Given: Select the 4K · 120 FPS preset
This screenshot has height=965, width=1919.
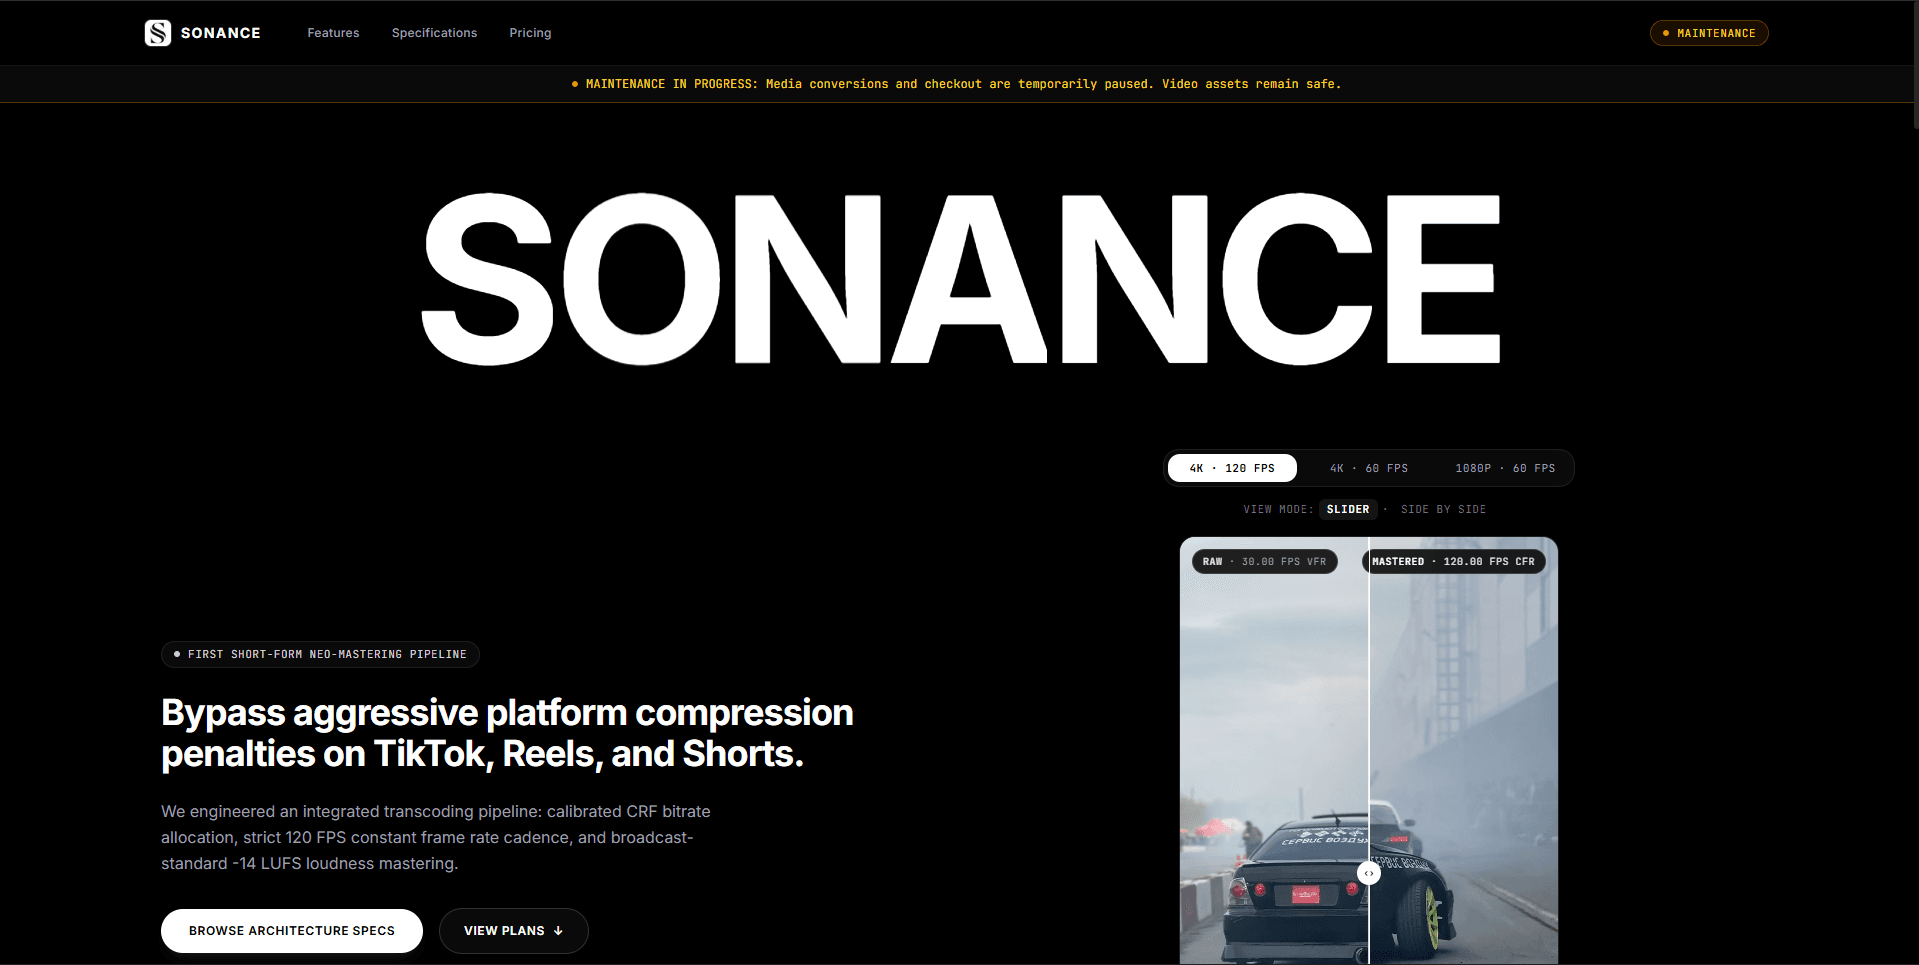Looking at the screenshot, I should point(1232,468).
